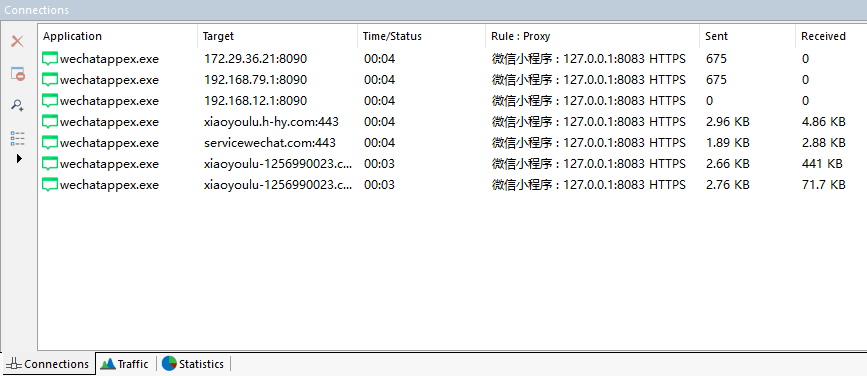Open the Statistics tab
The height and width of the screenshot is (376, 867).
pos(193,364)
